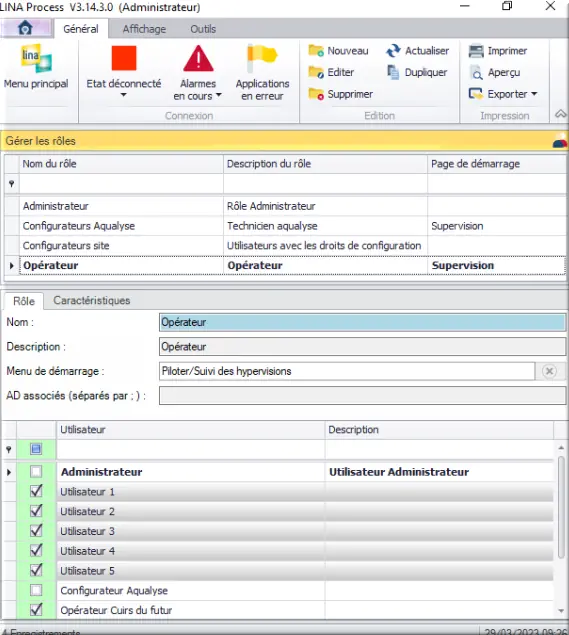This screenshot has height=635, width=569.
Task: Switch to the Affichage ribbon tab
Action: click(x=144, y=29)
